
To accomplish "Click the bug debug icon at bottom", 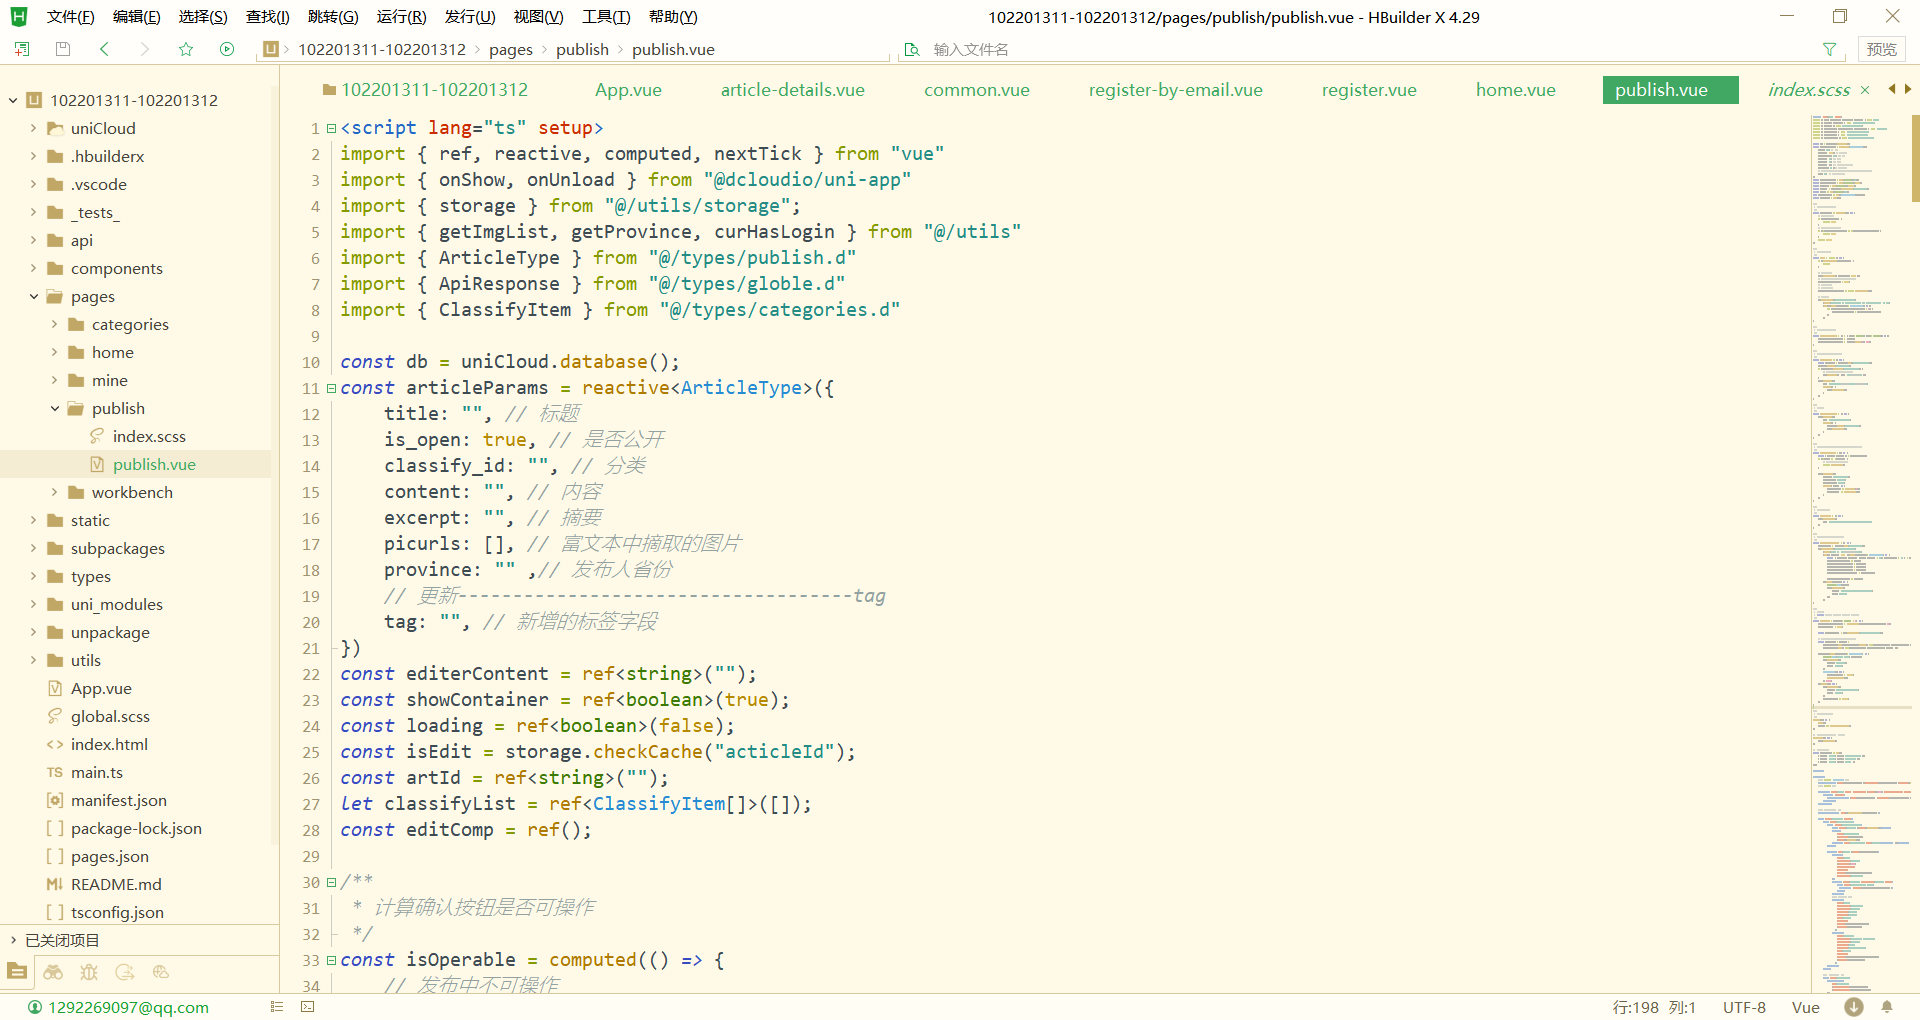I will 89,972.
